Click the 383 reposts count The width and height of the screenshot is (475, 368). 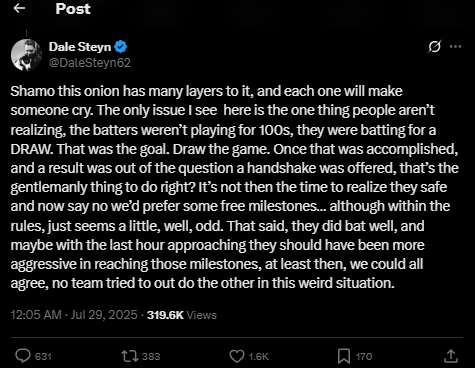pos(151,357)
